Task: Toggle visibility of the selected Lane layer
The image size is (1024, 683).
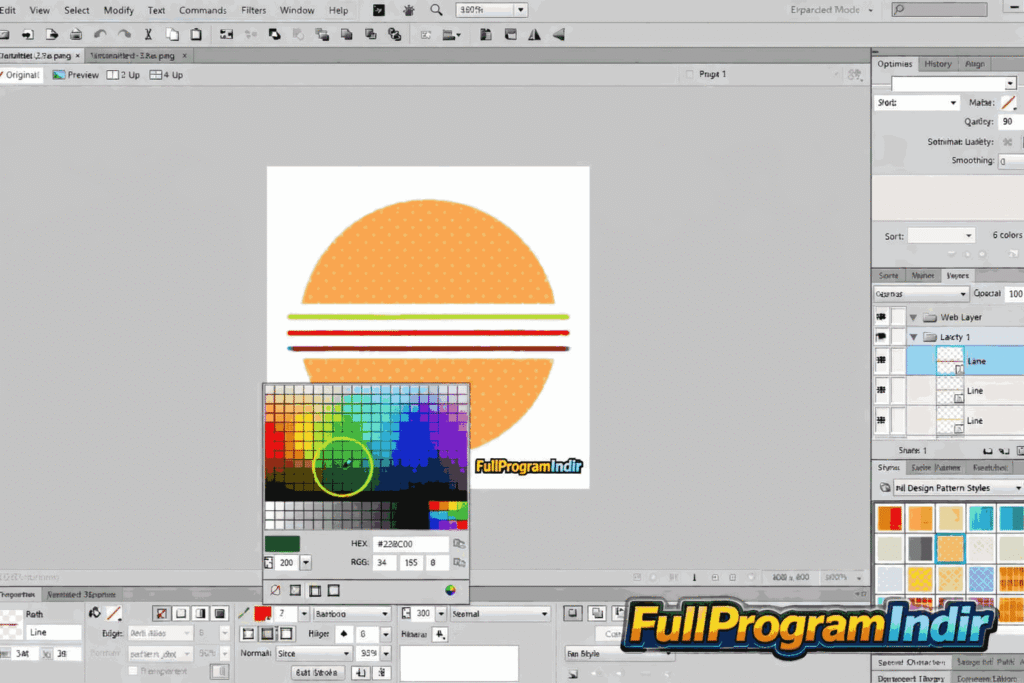Action: (881, 360)
